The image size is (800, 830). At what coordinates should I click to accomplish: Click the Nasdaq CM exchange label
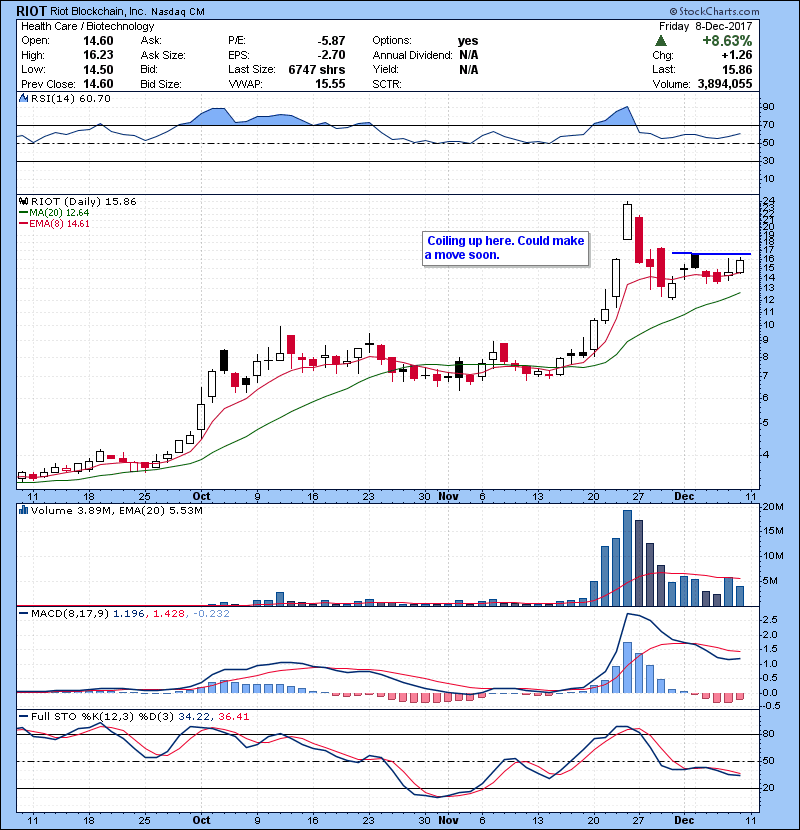pyautogui.click(x=178, y=12)
